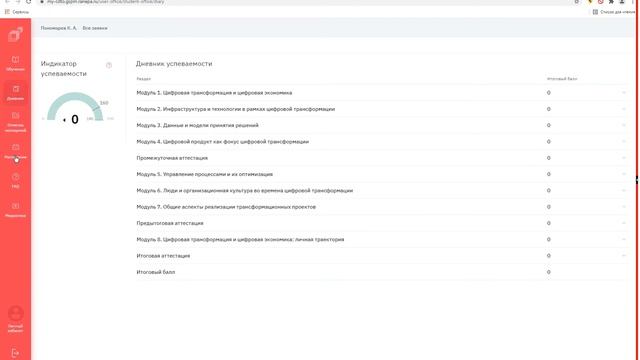Open the FAQ section in the sidebar
This screenshot has height=360, width=640.
point(16,180)
